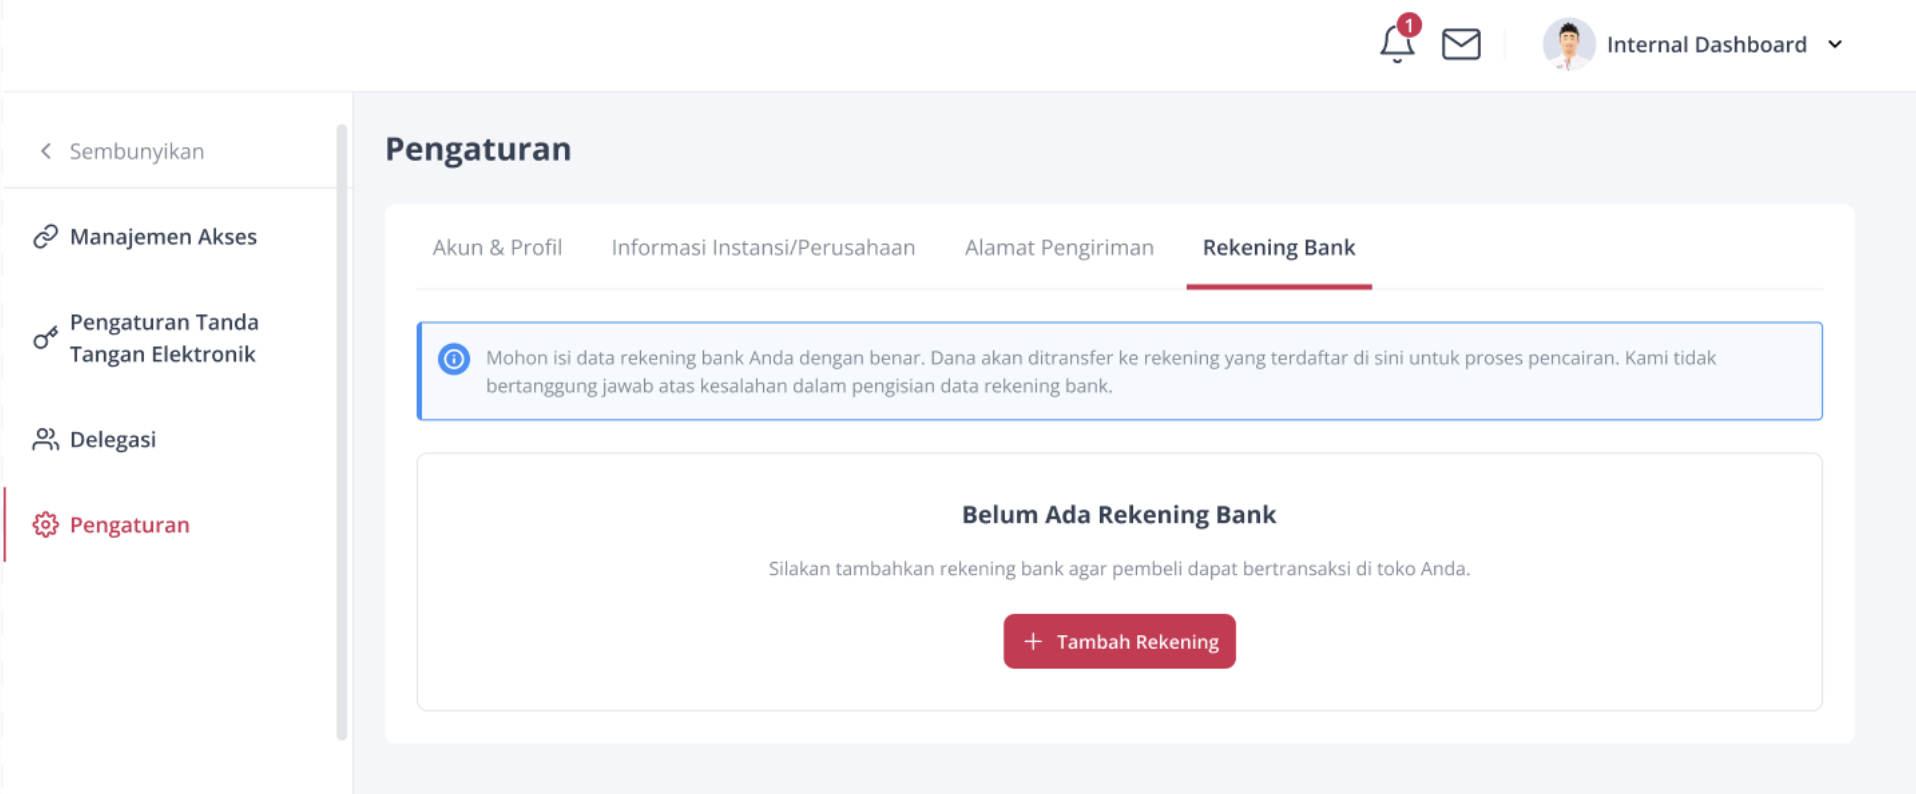This screenshot has height=794, width=1916.
Task: Click the Delegasi people icon
Action: (x=45, y=439)
